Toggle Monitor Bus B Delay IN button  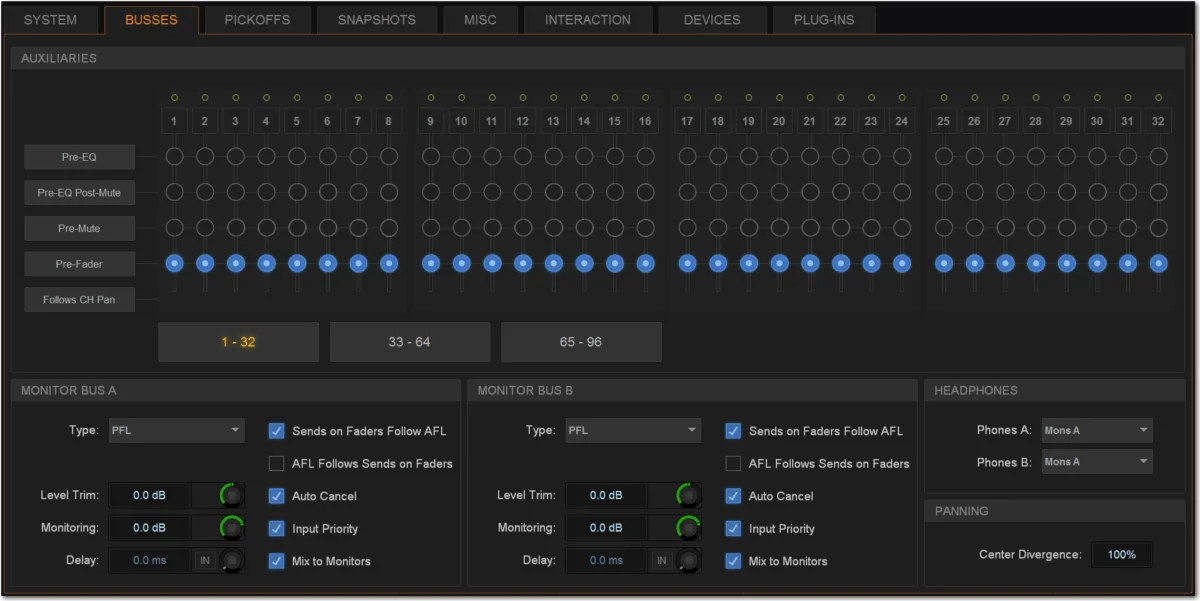click(661, 560)
